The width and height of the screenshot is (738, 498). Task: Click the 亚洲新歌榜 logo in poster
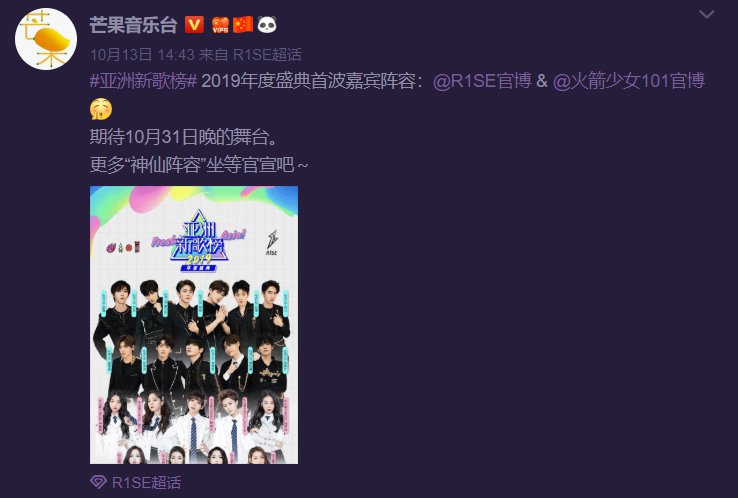pos(200,241)
